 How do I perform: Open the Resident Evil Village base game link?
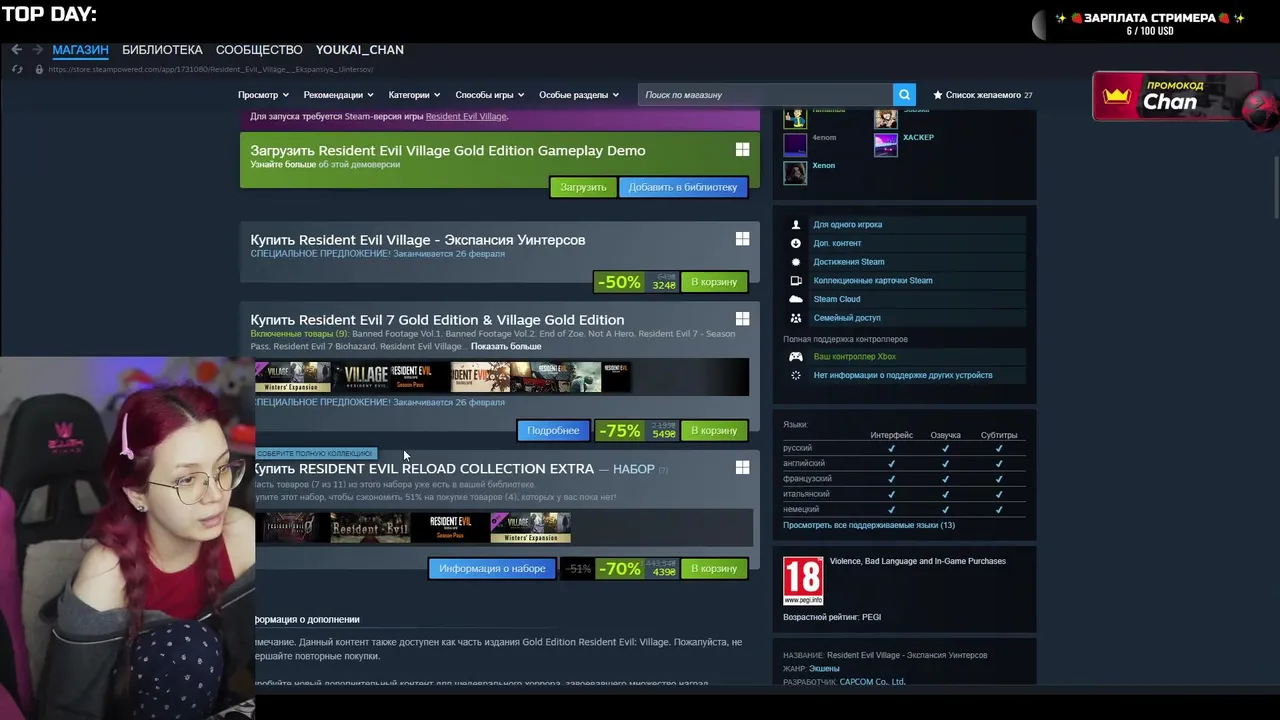[x=466, y=116]
